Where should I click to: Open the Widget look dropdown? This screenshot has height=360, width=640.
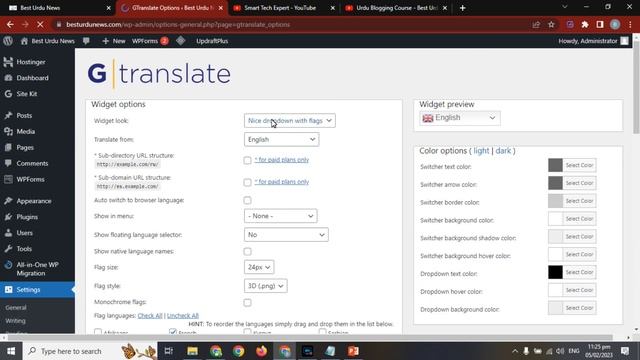tap(290, 120)
